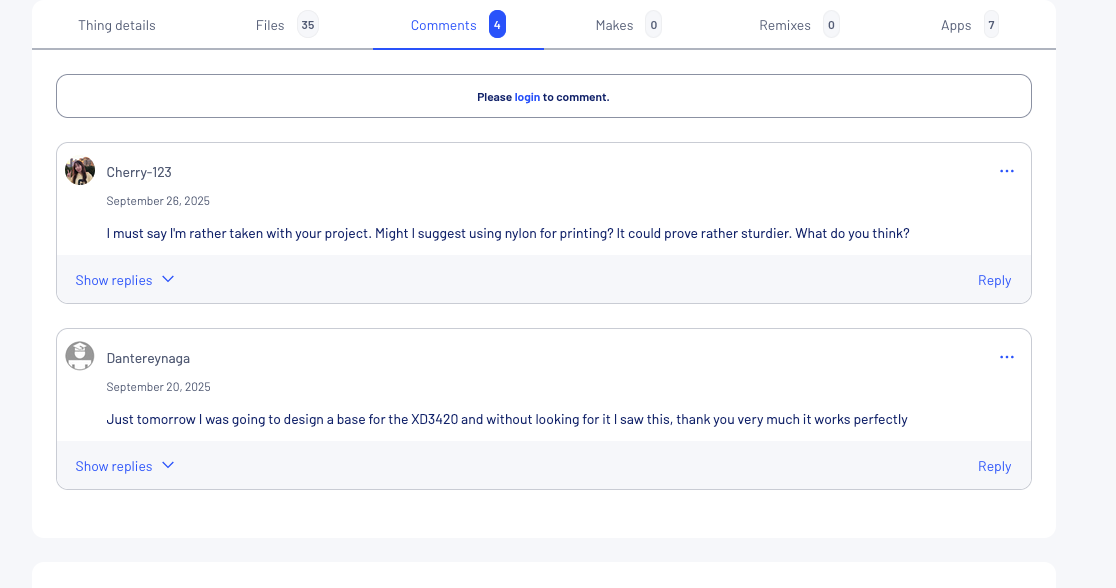Click the Comments count badge showing 4

point(497,25)
